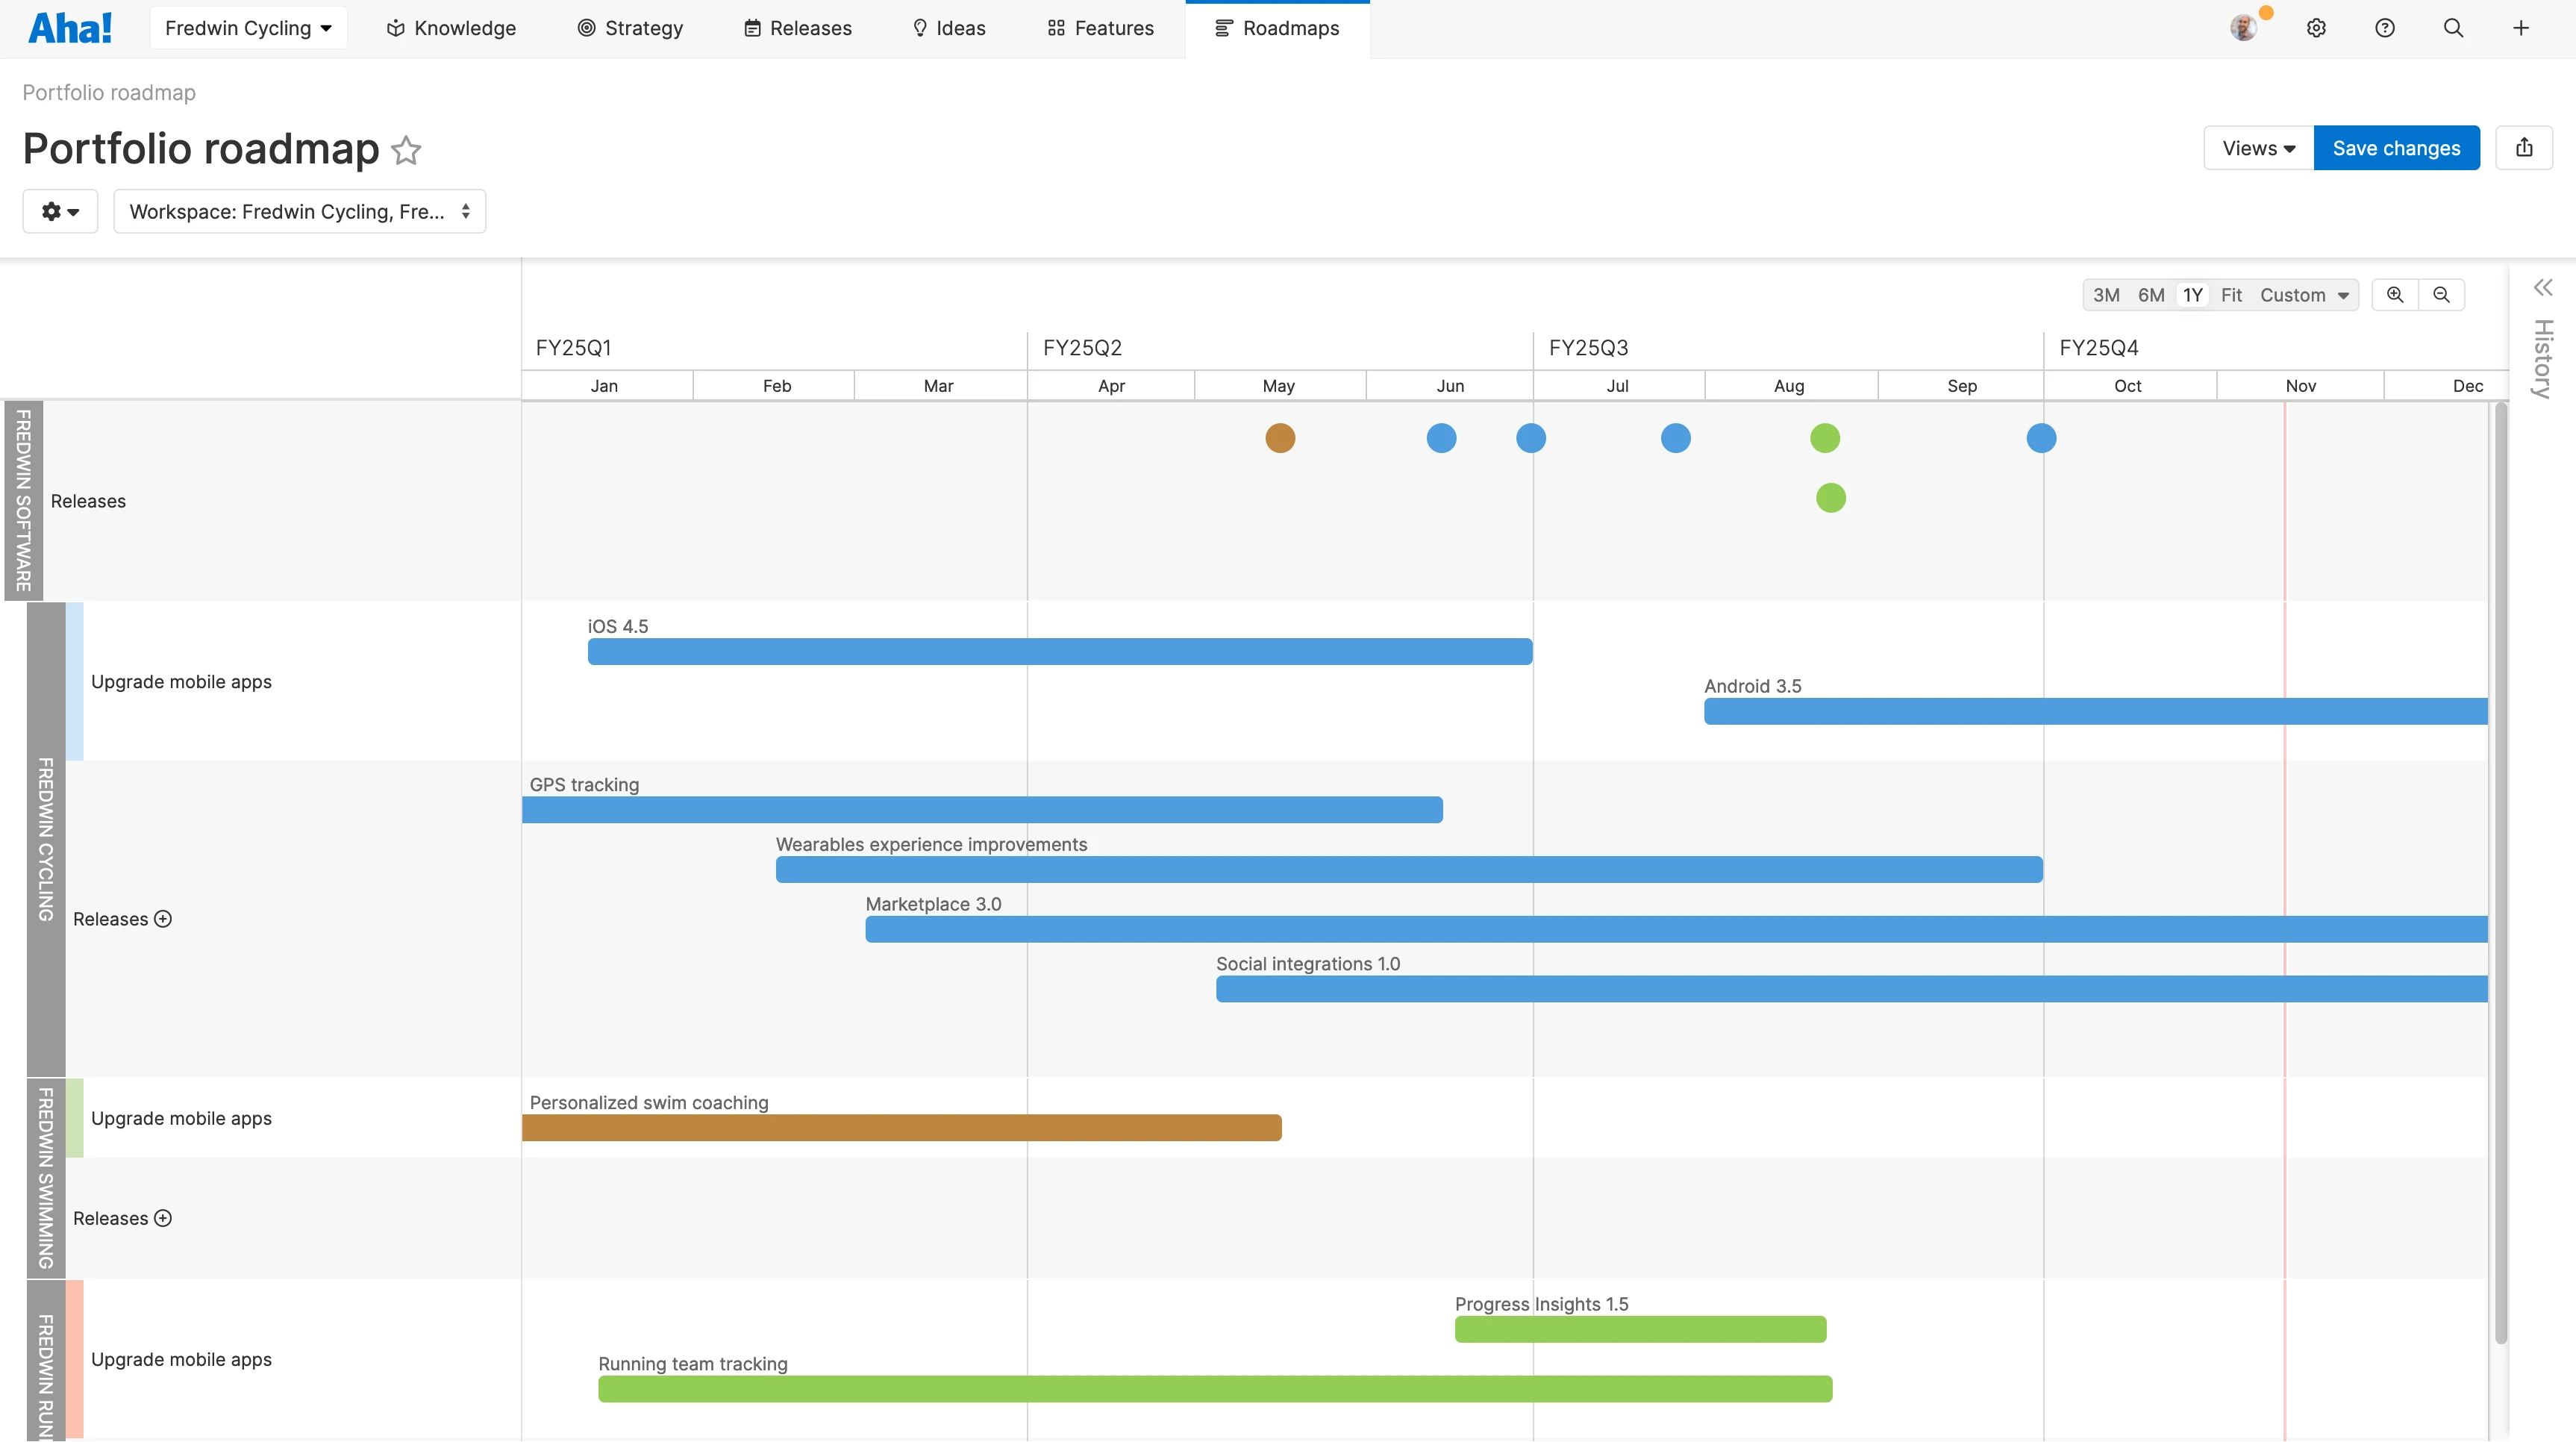
Task: Zoom in on the roadmap timeline
Action: pyautogui.click(x=2395, y=294)
